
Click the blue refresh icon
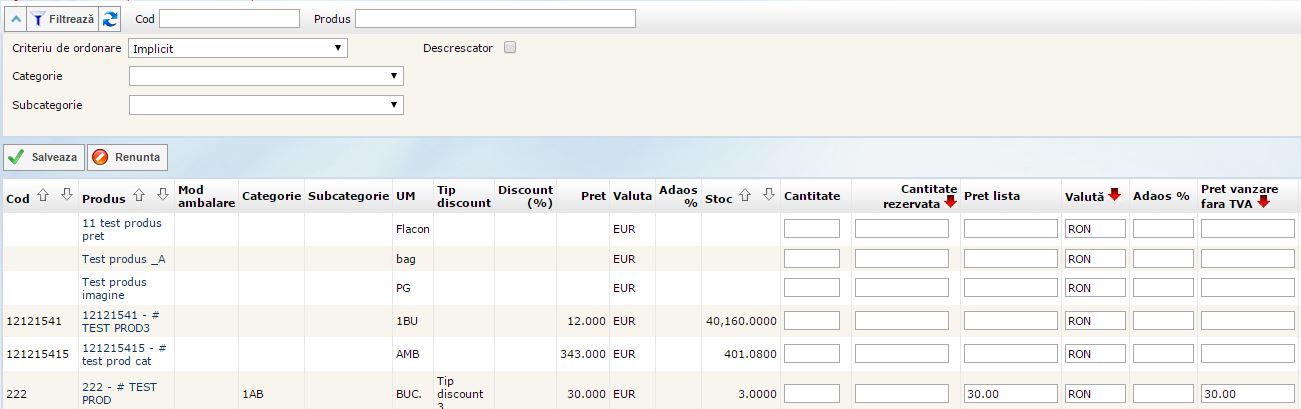click(x=110, y=19)
